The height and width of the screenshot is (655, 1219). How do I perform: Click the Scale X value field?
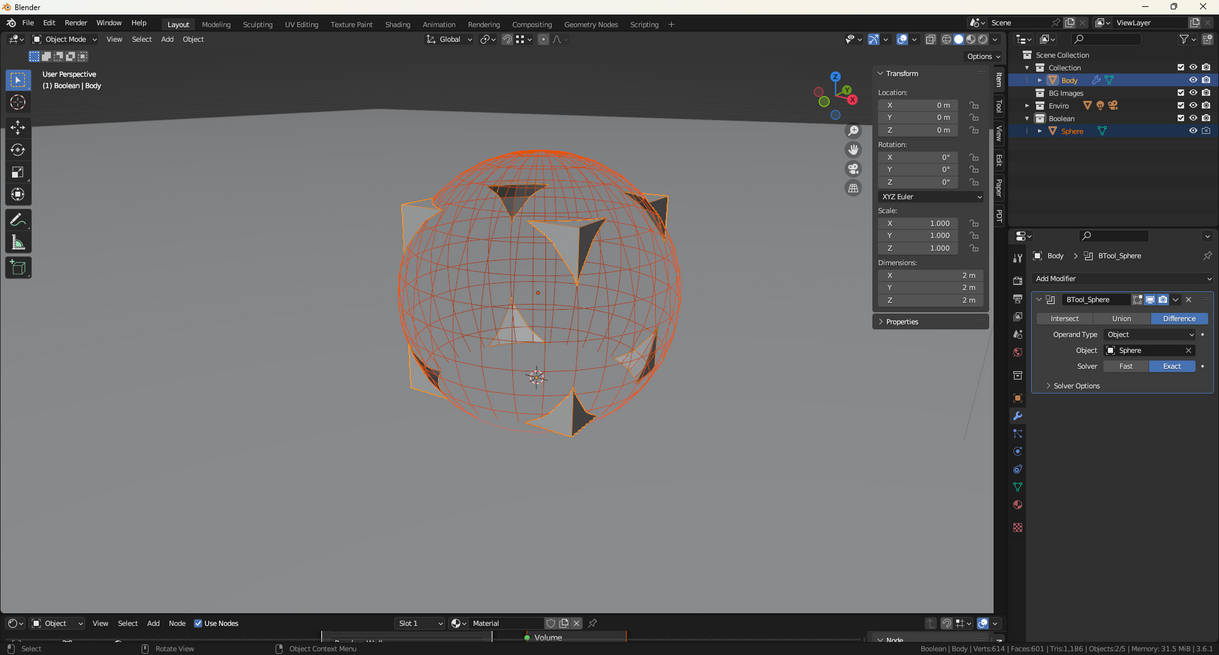[918, 223]
